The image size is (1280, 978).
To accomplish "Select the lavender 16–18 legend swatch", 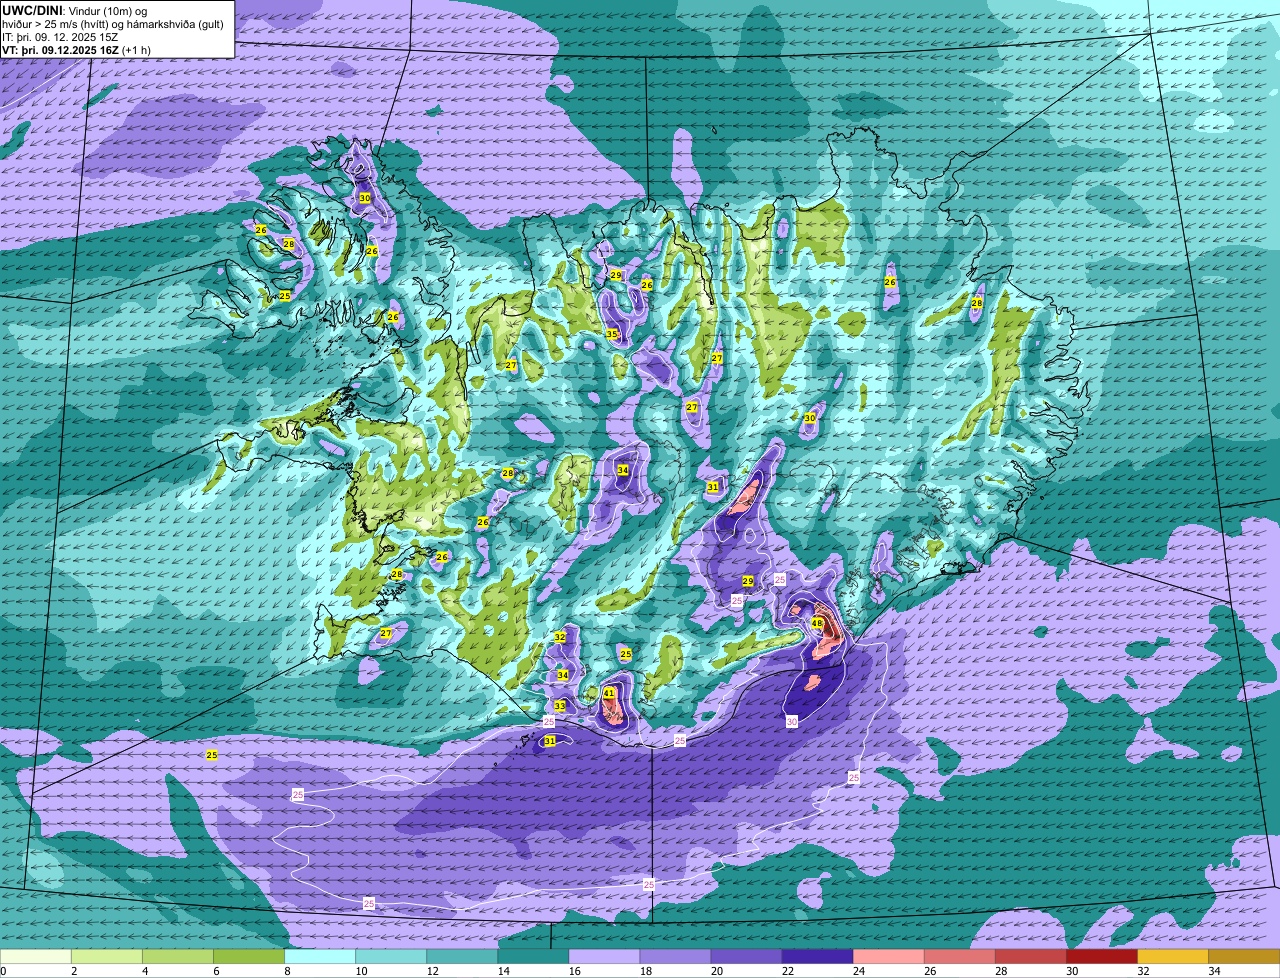I will coord(604,957).
